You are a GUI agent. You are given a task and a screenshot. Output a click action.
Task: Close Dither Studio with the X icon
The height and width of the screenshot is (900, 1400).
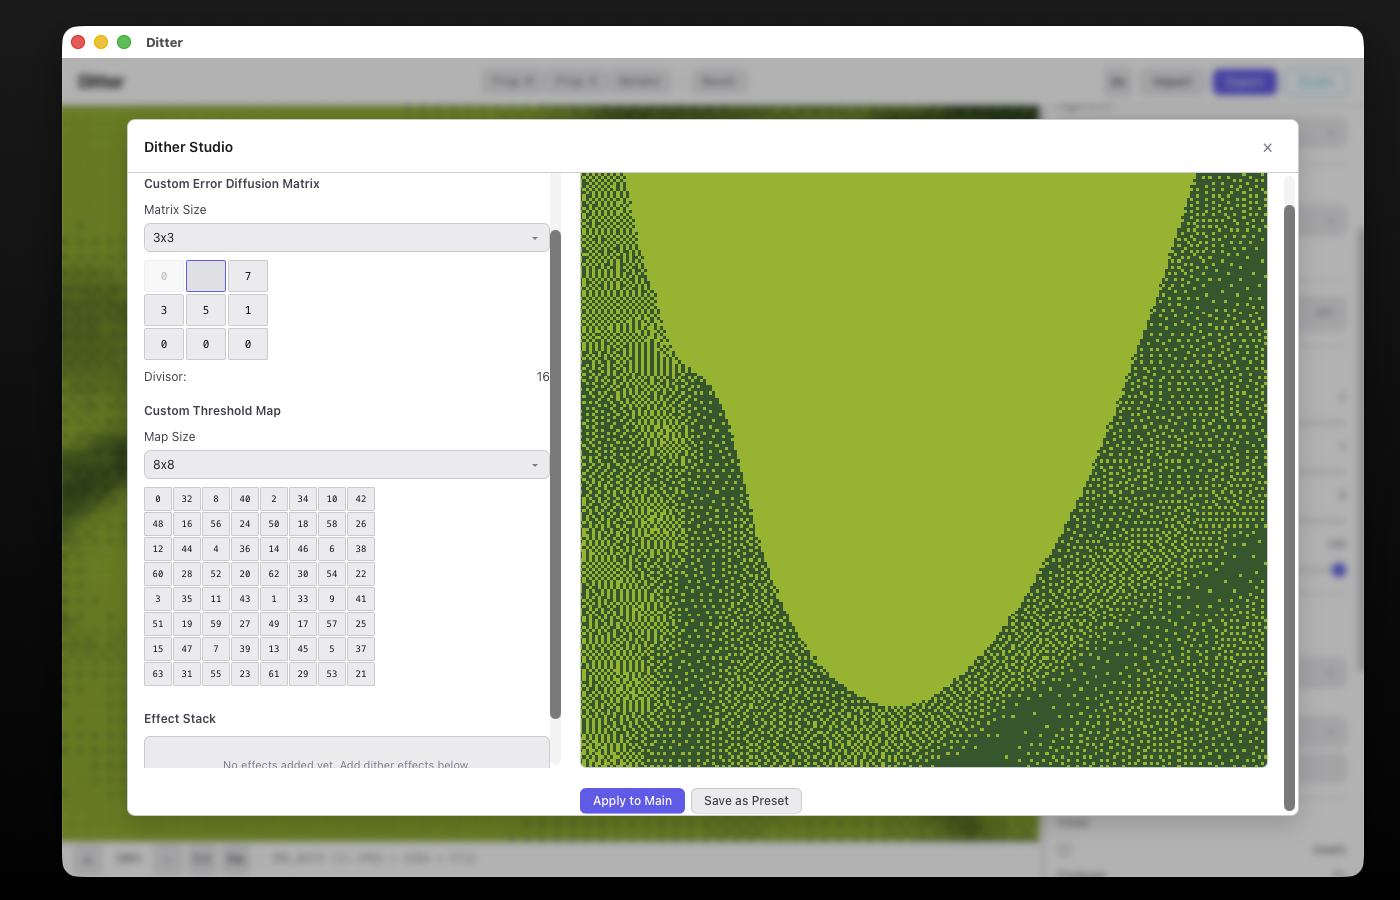point(1267,147)
